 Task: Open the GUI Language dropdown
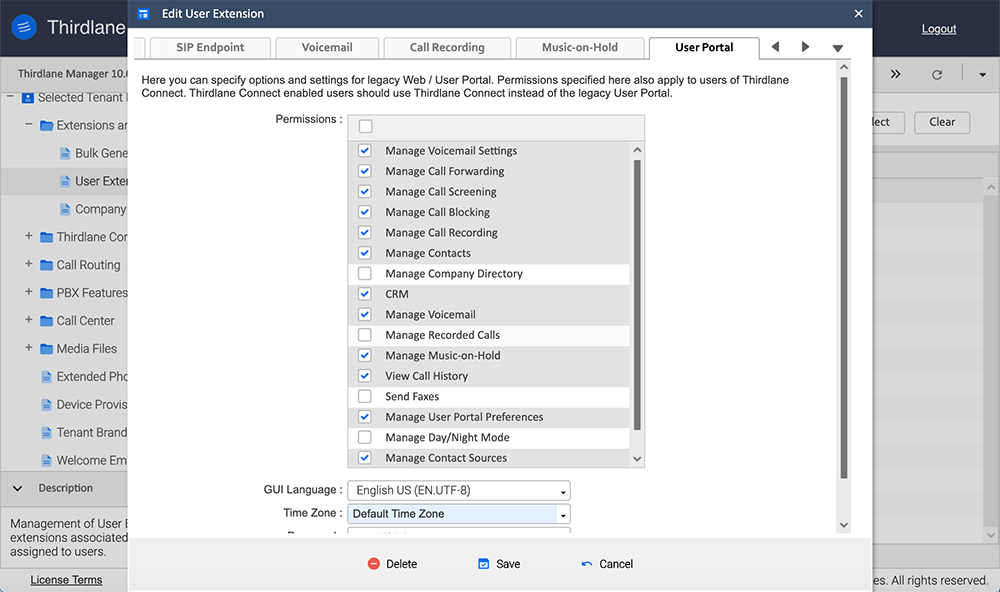[561, 490]
